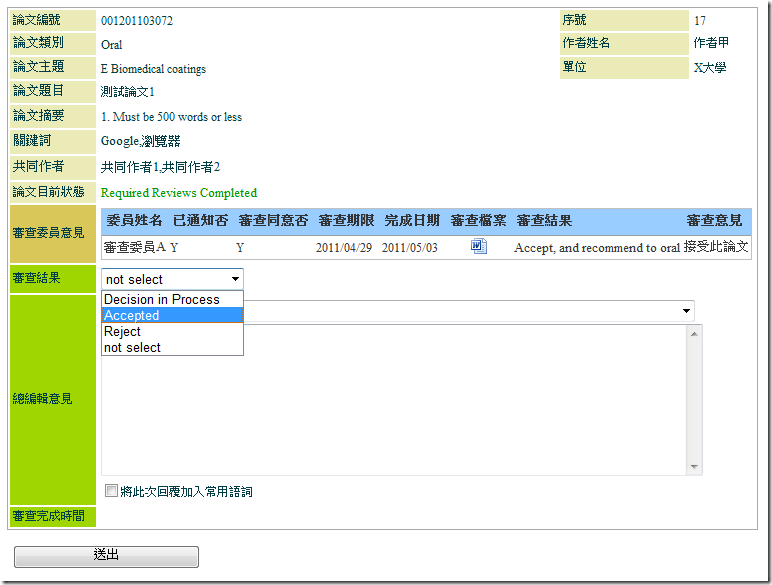Click the paper topic 'E Biomedical coatings'

pos(153,69)
